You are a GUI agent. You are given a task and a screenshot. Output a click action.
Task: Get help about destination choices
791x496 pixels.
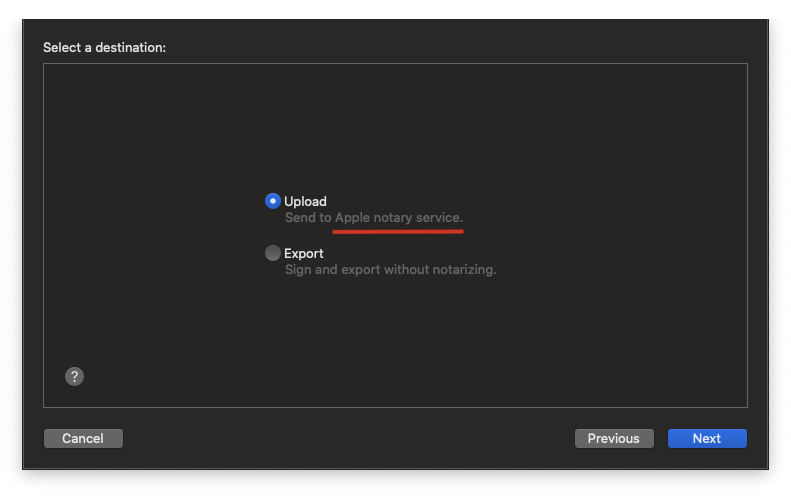(74, 376)
